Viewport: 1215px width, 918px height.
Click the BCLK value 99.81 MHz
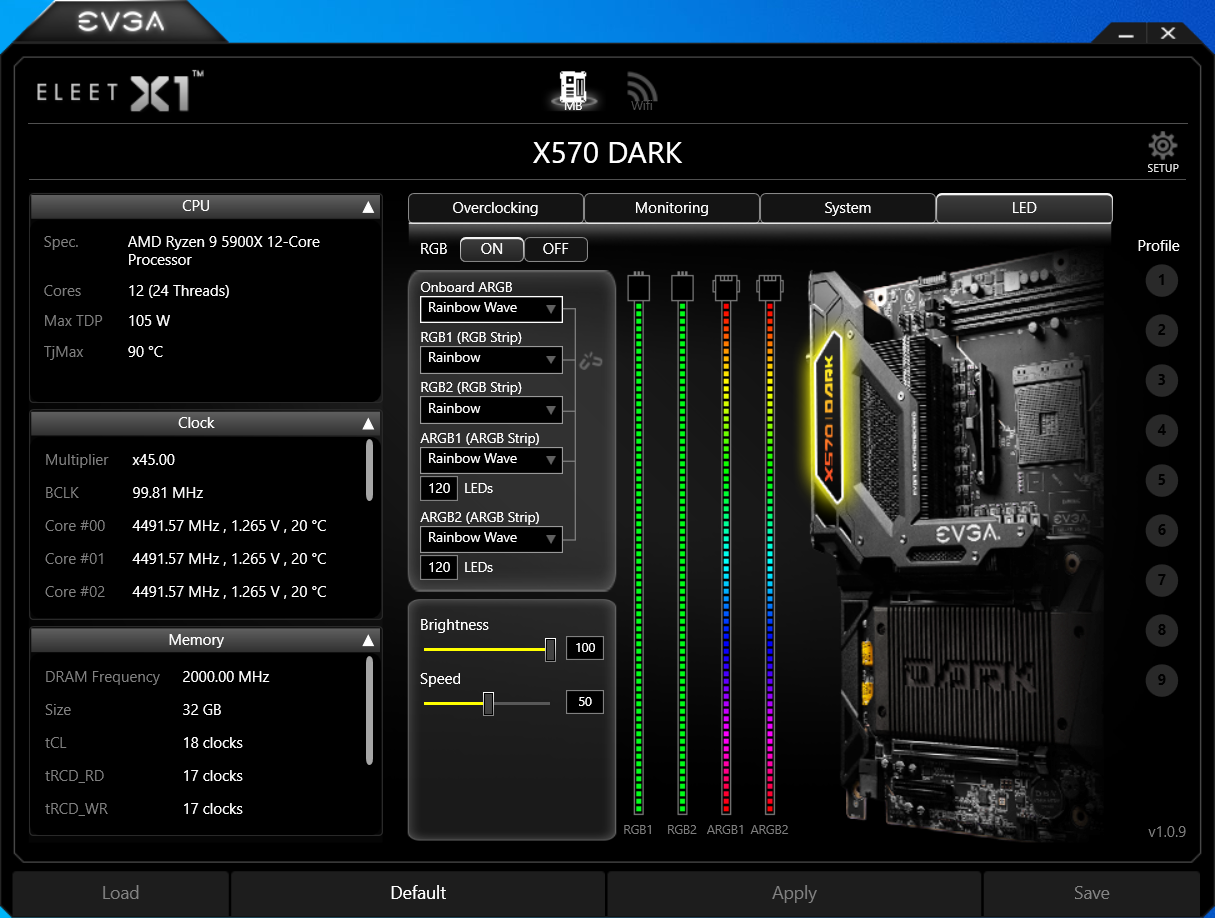click(168, 493)
